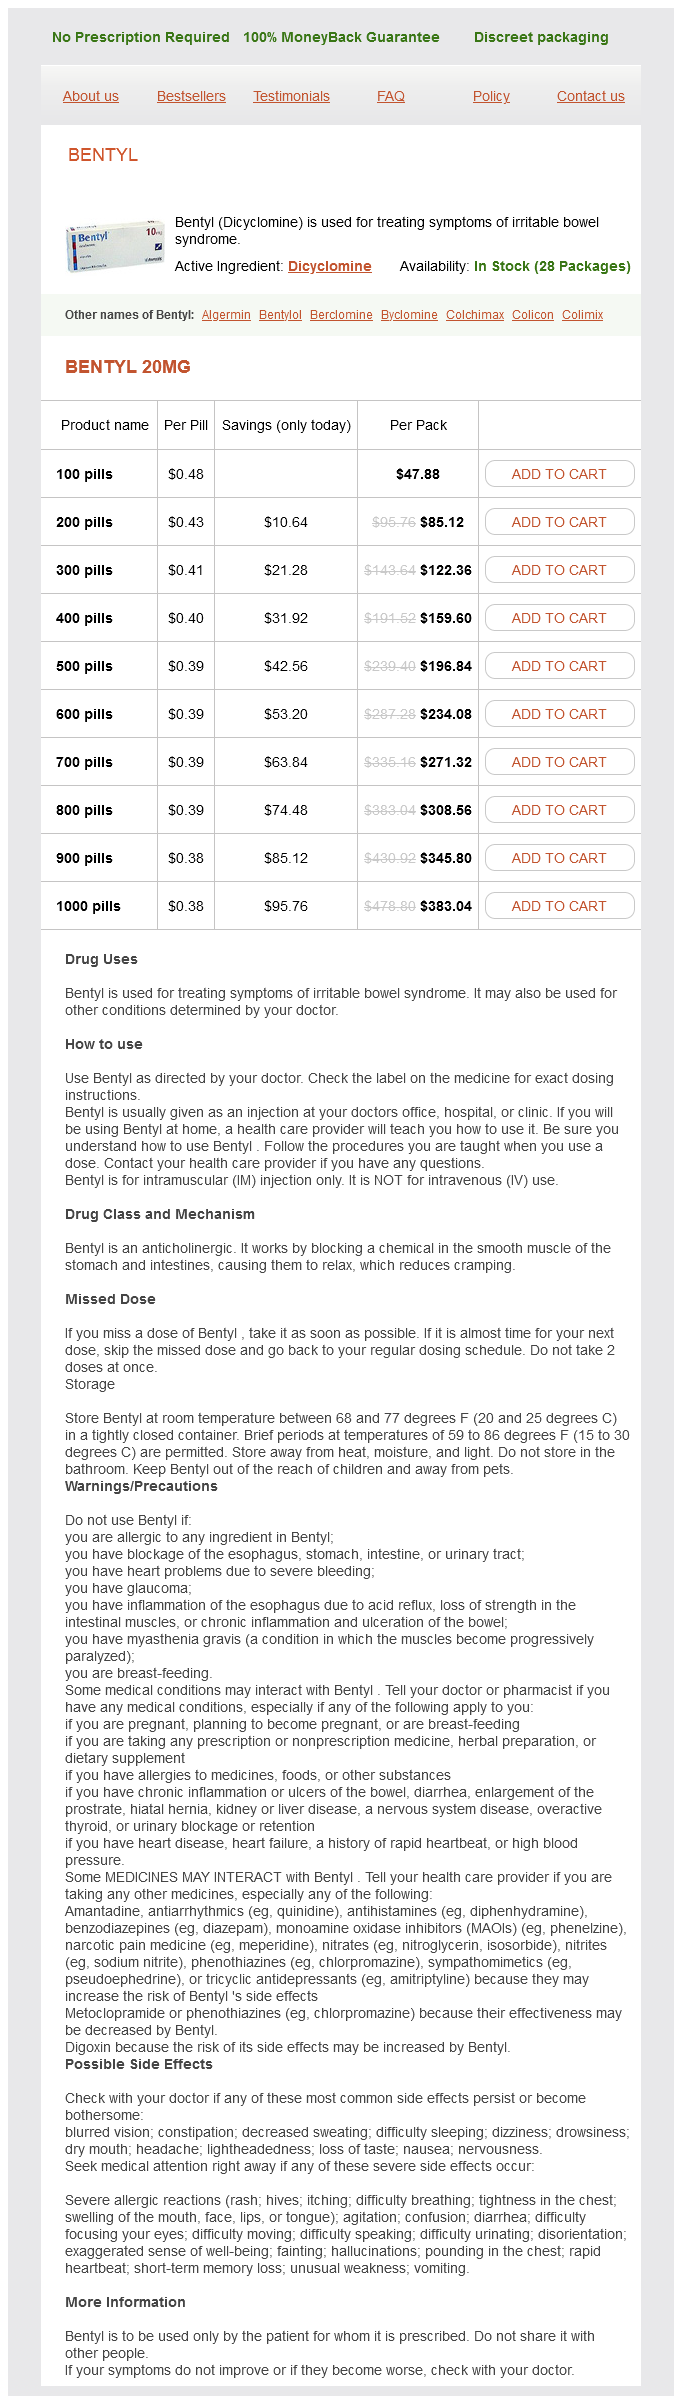Open the Testimonials page

pyautogui.click(x=291, y=96)
